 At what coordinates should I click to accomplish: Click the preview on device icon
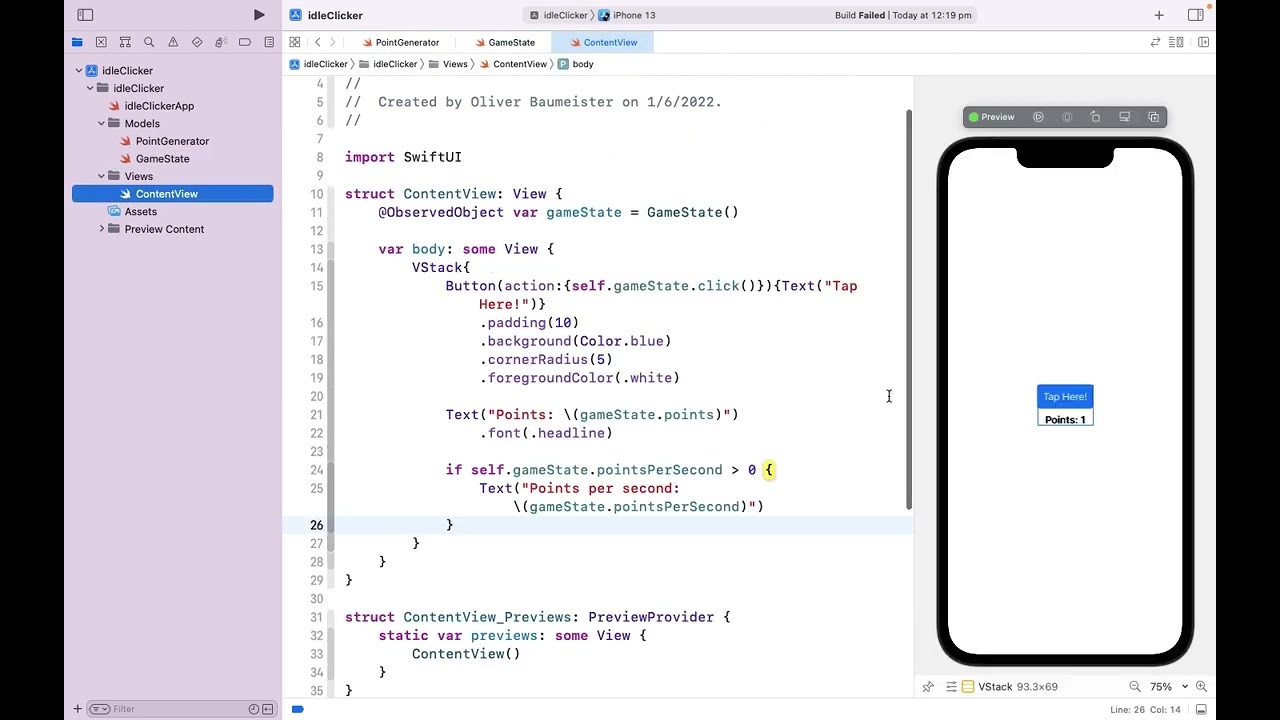point(1067,117)
